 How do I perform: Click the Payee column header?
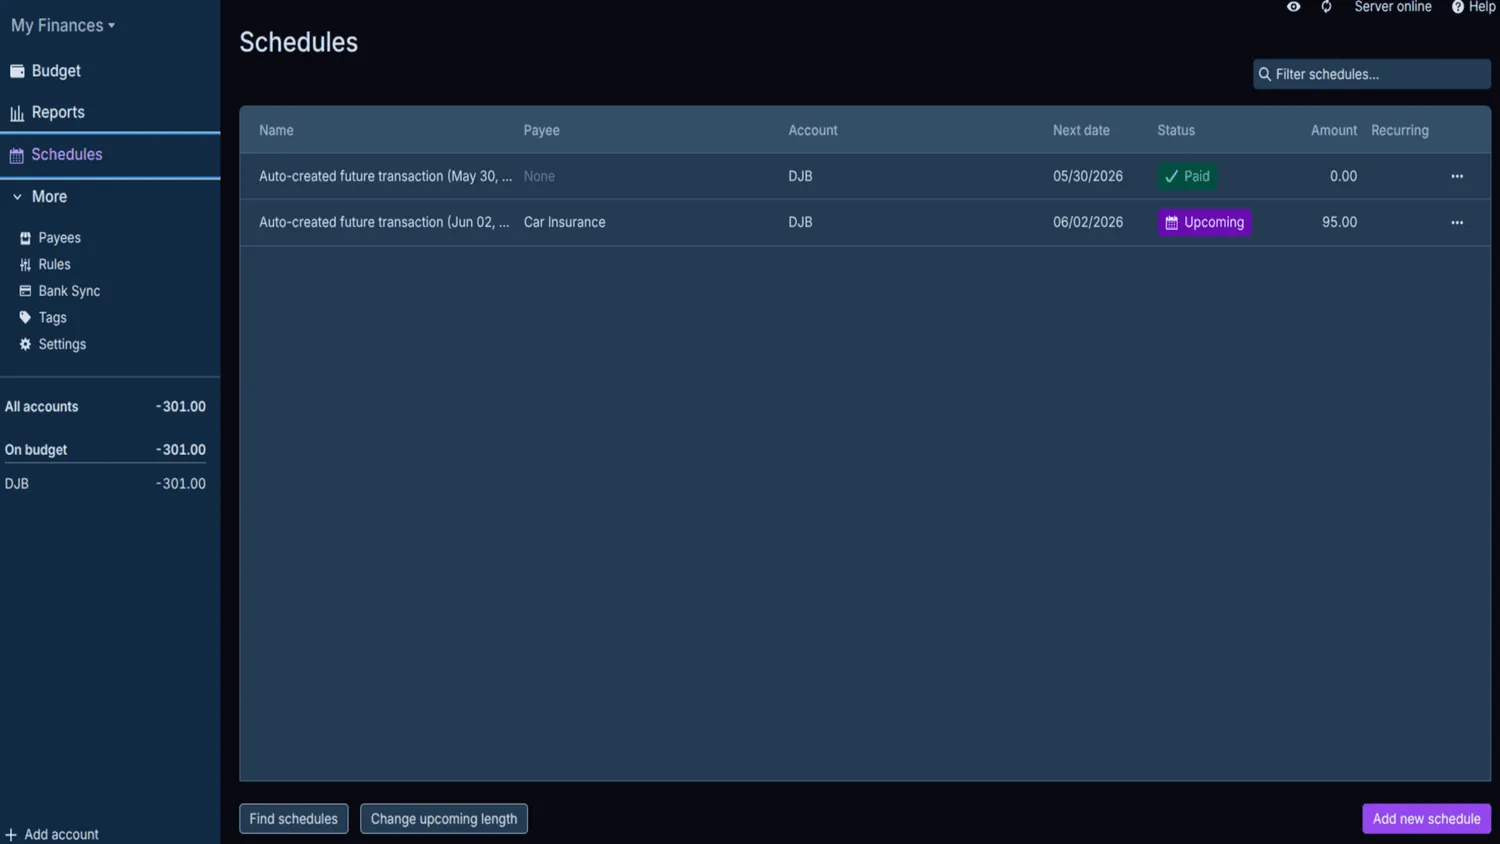(541, 131)
